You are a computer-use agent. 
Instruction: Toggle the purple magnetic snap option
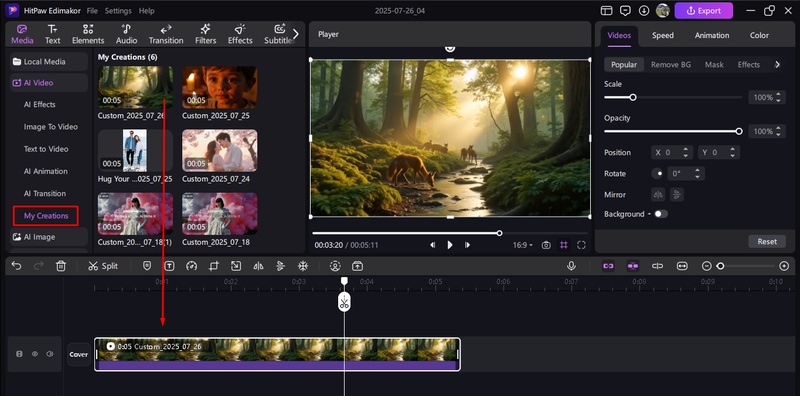click(633, 266)
